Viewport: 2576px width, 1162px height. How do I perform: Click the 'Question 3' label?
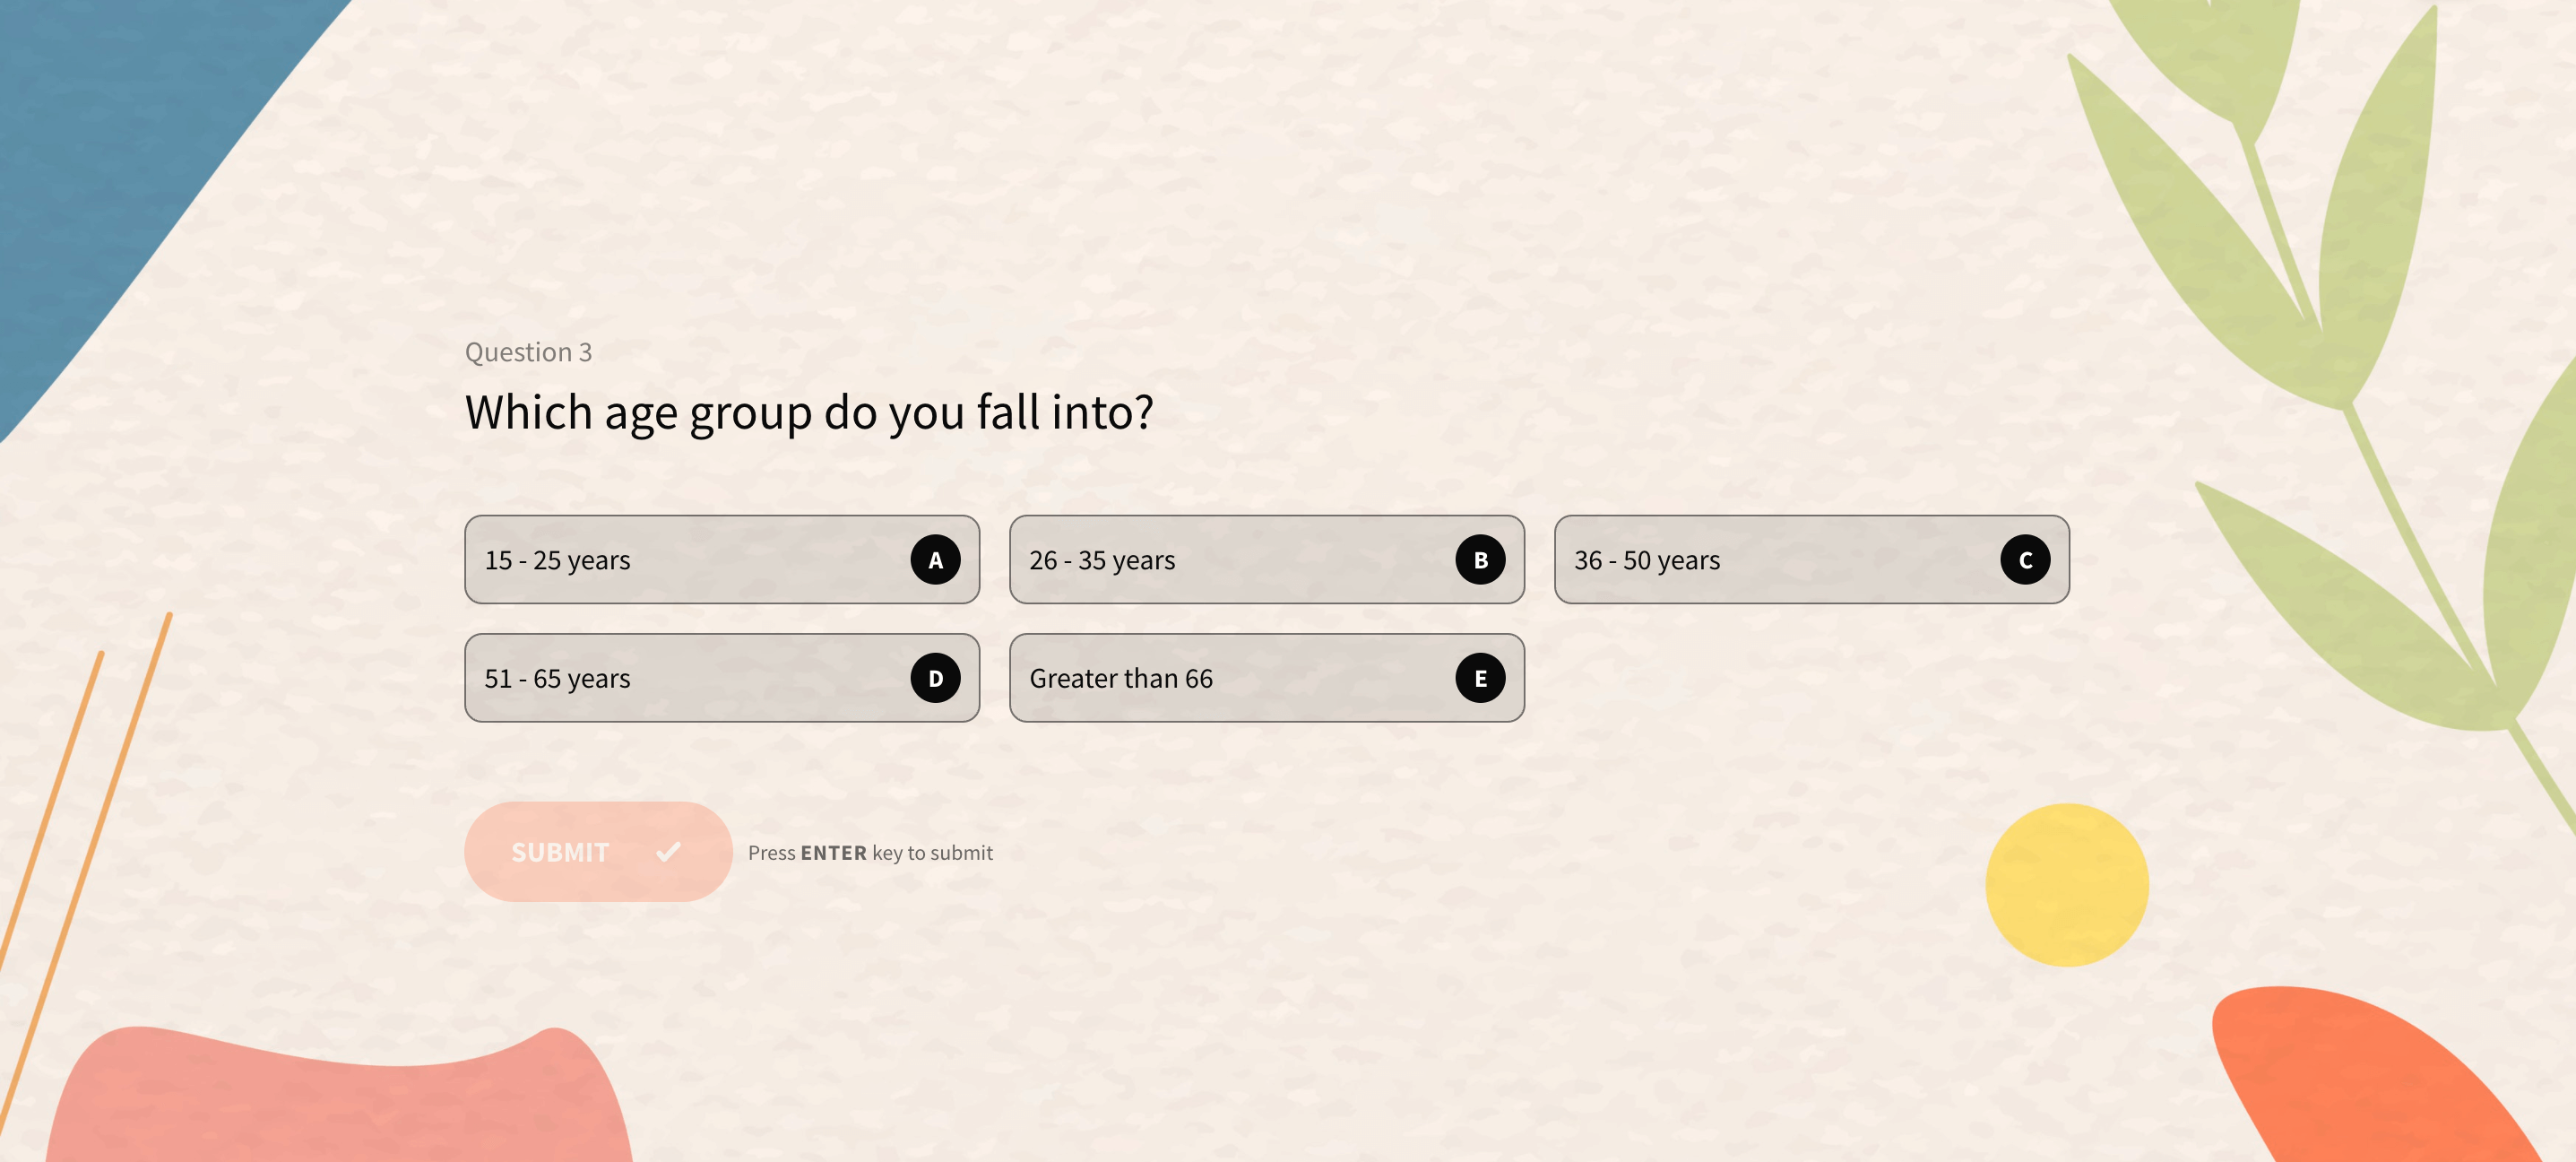point(528,351)
